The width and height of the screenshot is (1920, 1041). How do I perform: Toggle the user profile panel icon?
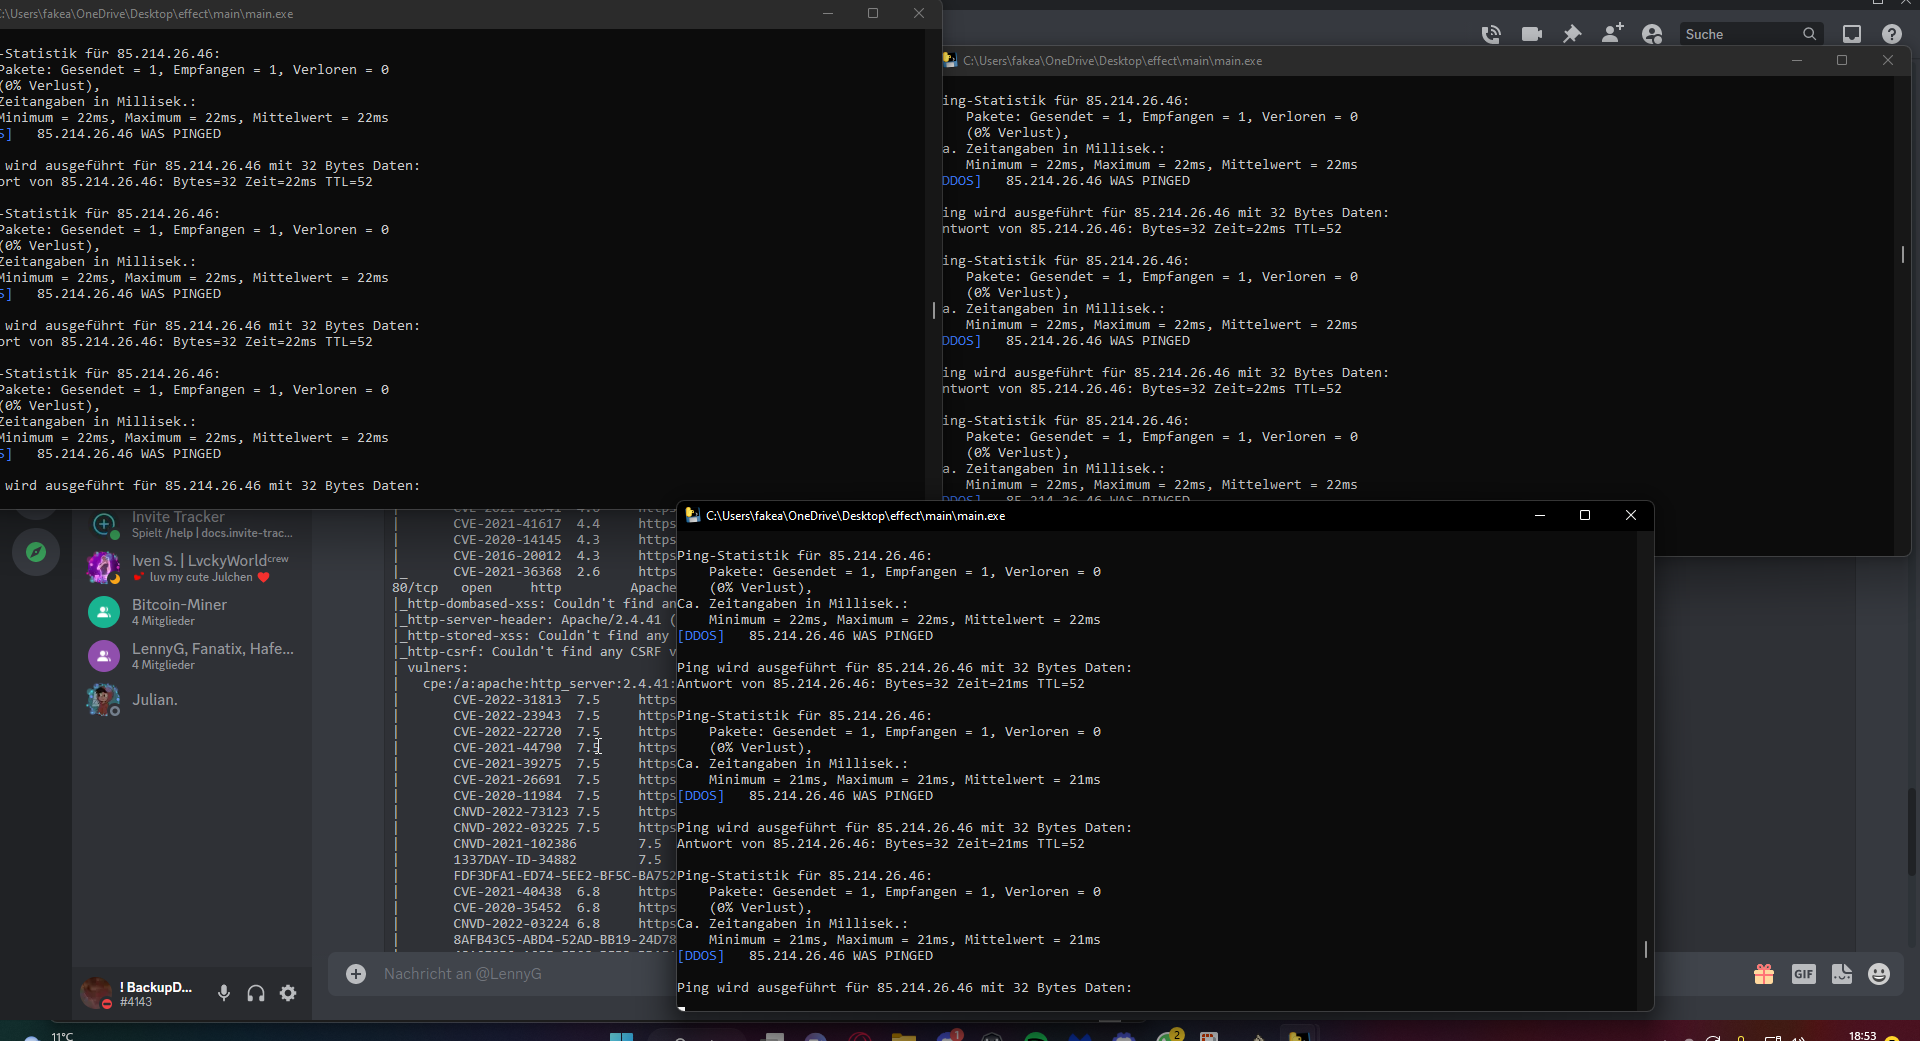pyautogui.click(x=1652, y=34)
